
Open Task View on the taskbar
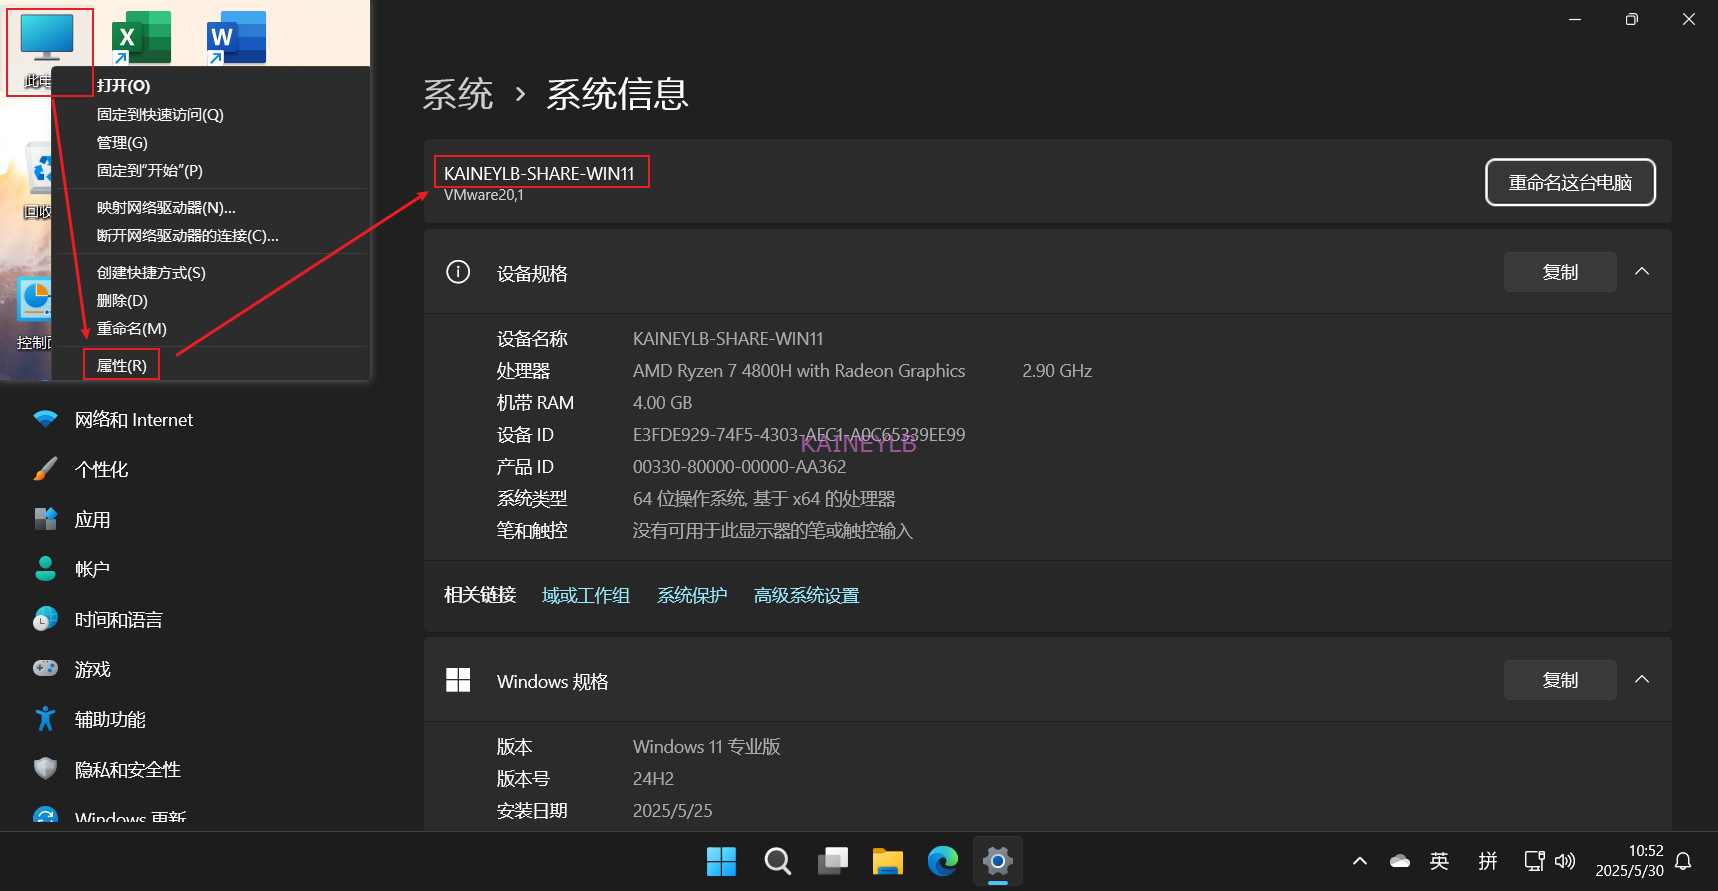pyautogui.click(x=832, y=861)
